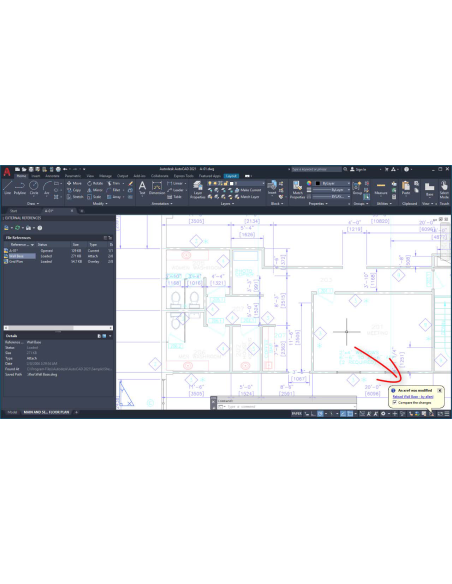The height and width of the screenshot is (584, 452).
Task: Select the Arc draw tool
Action: point(47,187)
